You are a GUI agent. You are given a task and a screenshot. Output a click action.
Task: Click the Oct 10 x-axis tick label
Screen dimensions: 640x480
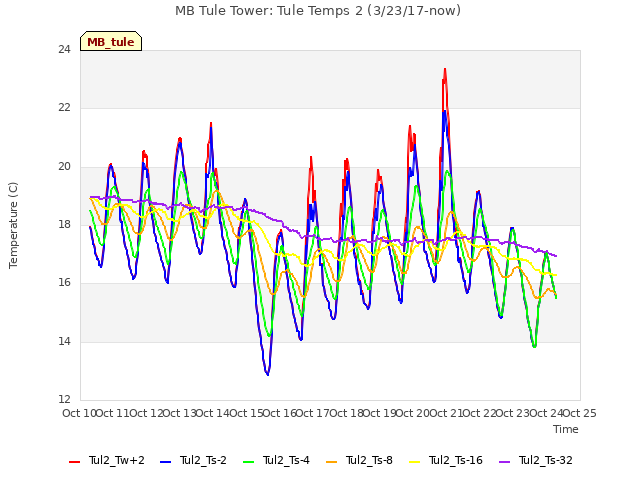(79, 413)
